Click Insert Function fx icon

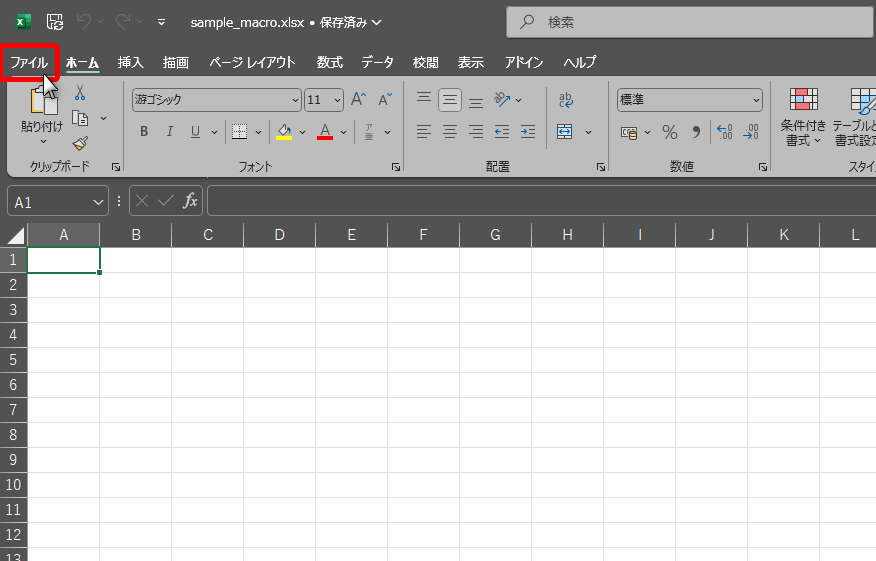click(x=190, y=201)
